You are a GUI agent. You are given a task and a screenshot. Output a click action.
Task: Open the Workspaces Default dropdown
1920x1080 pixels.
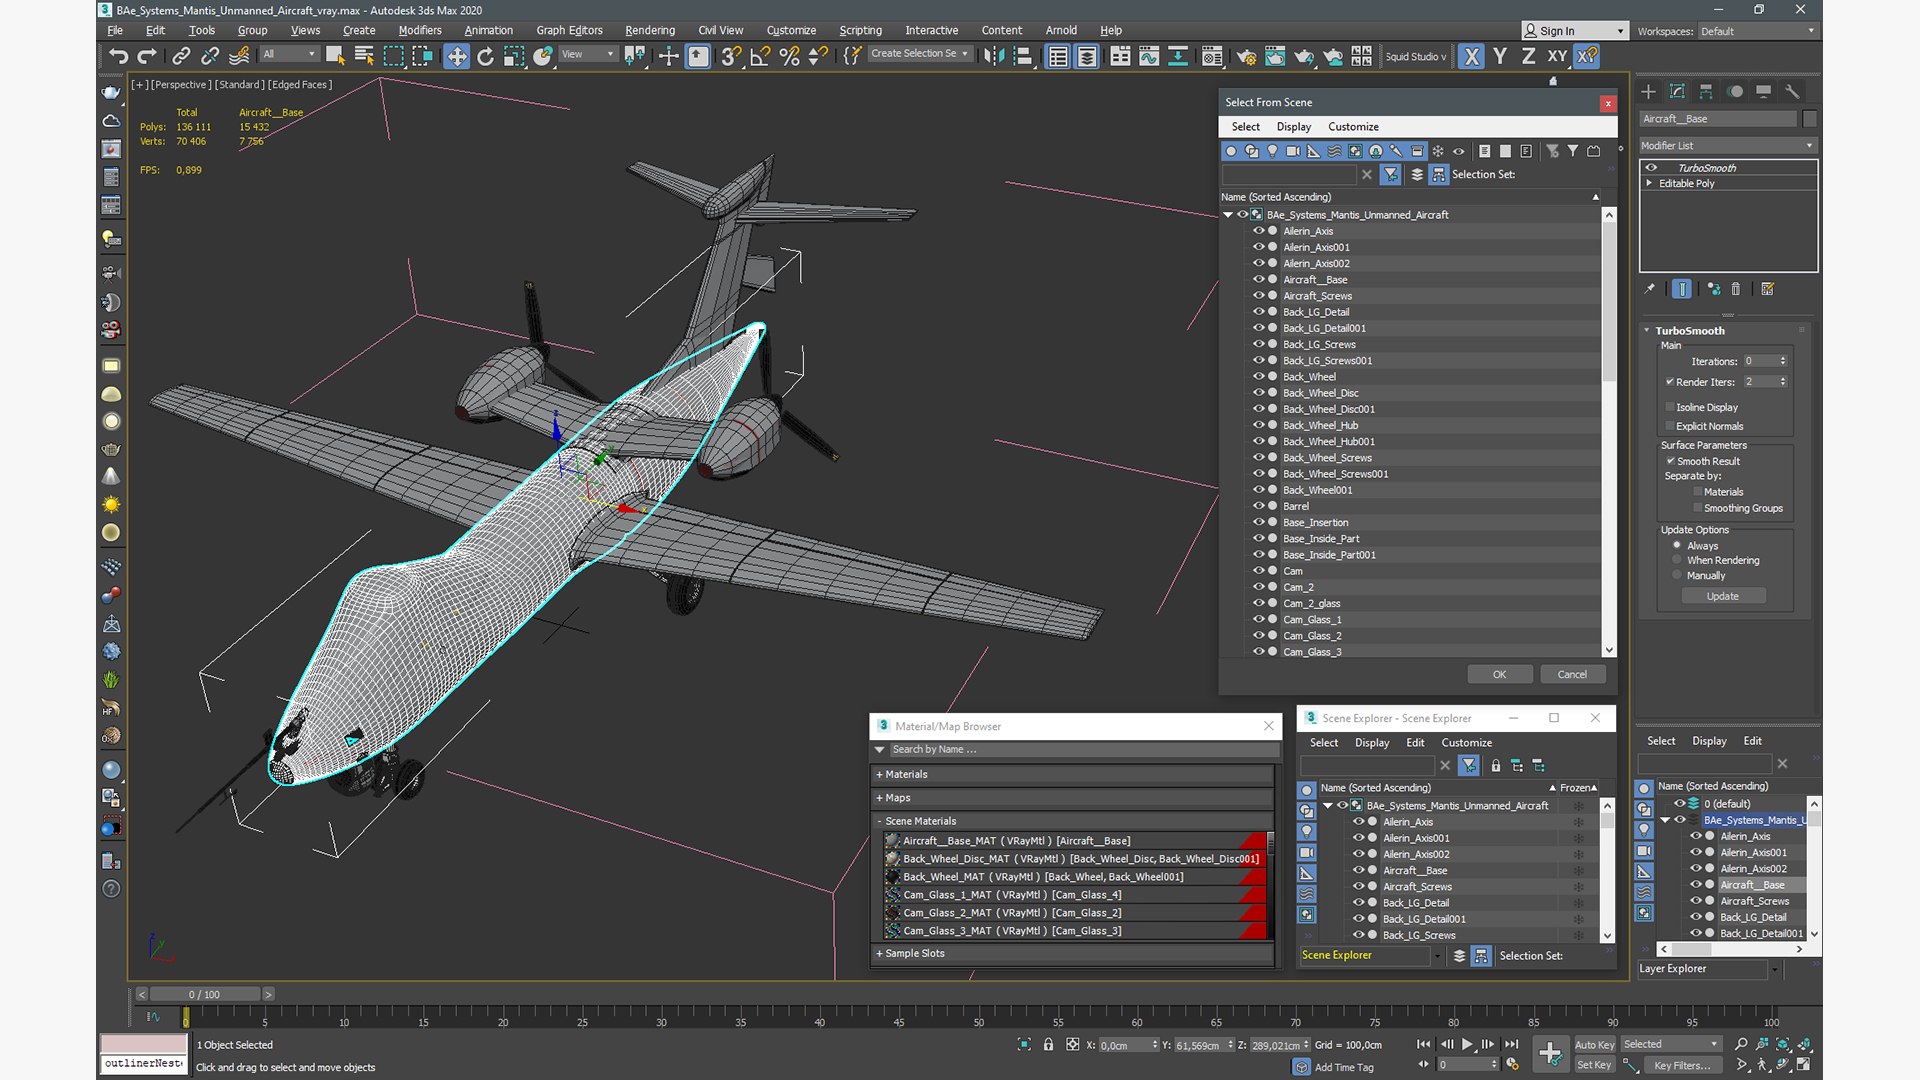(1757, 31)
